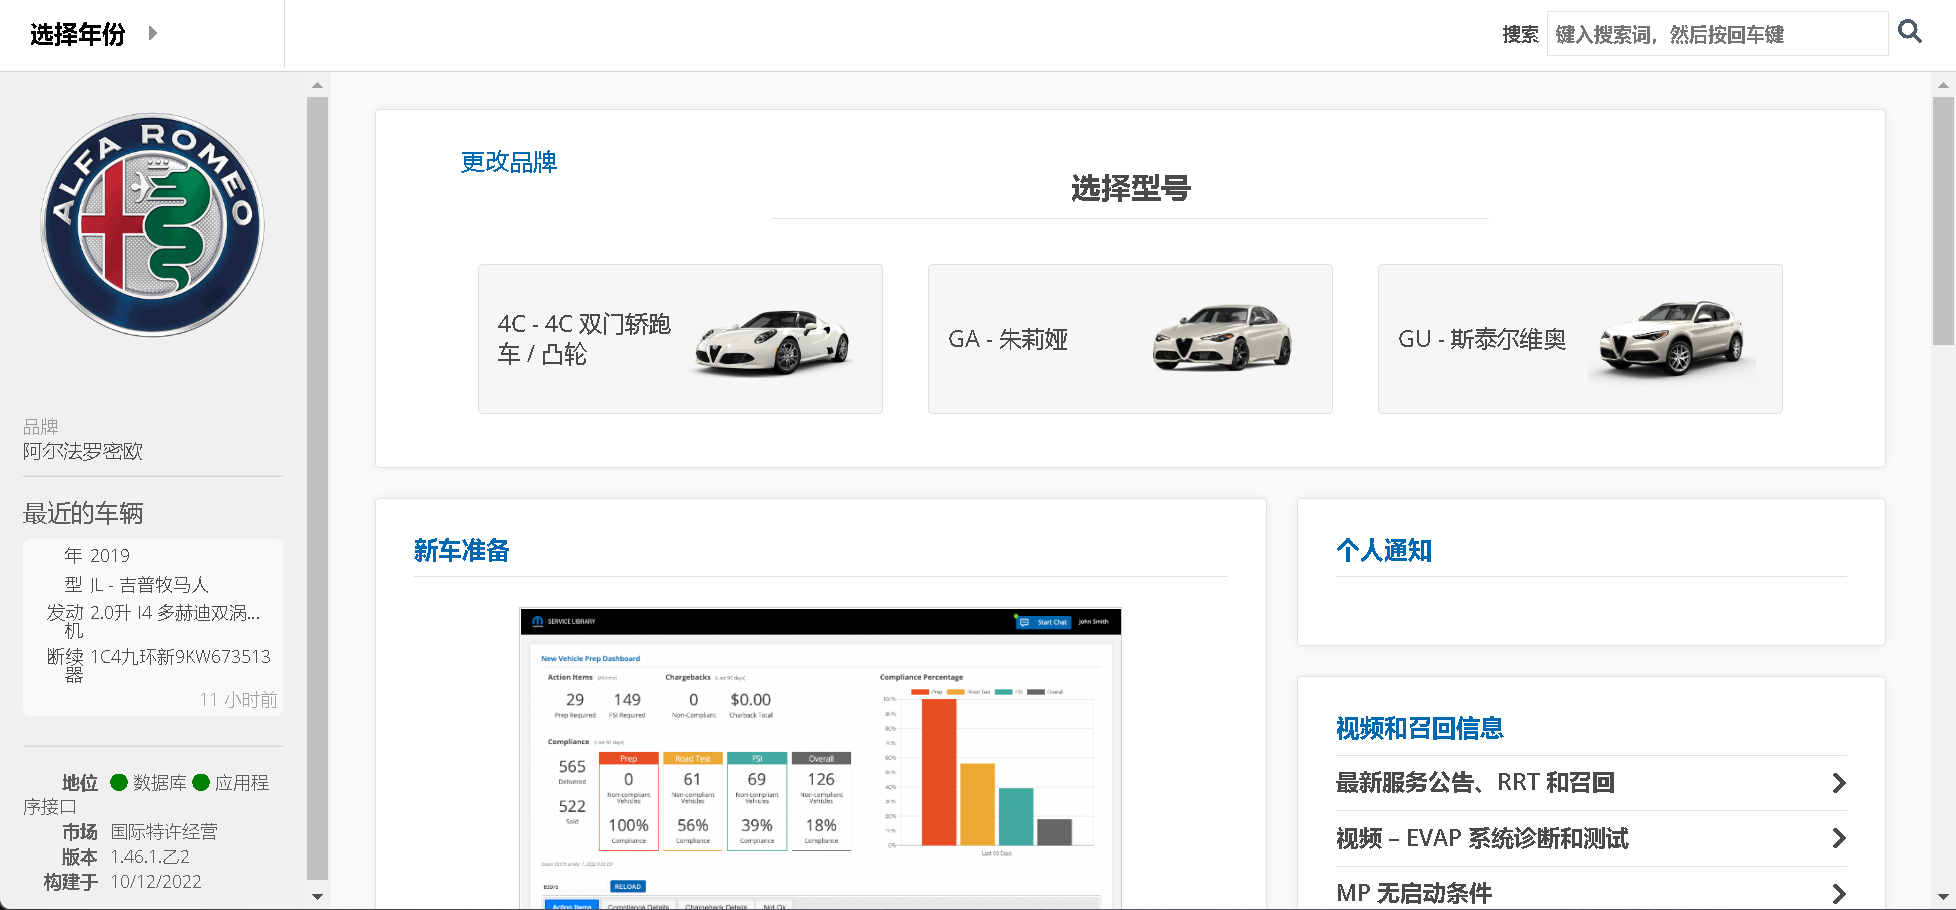Open the MP 无启动条件 chevron
The height and width of the screenshot is (910, 1956).
[1838, 893]
